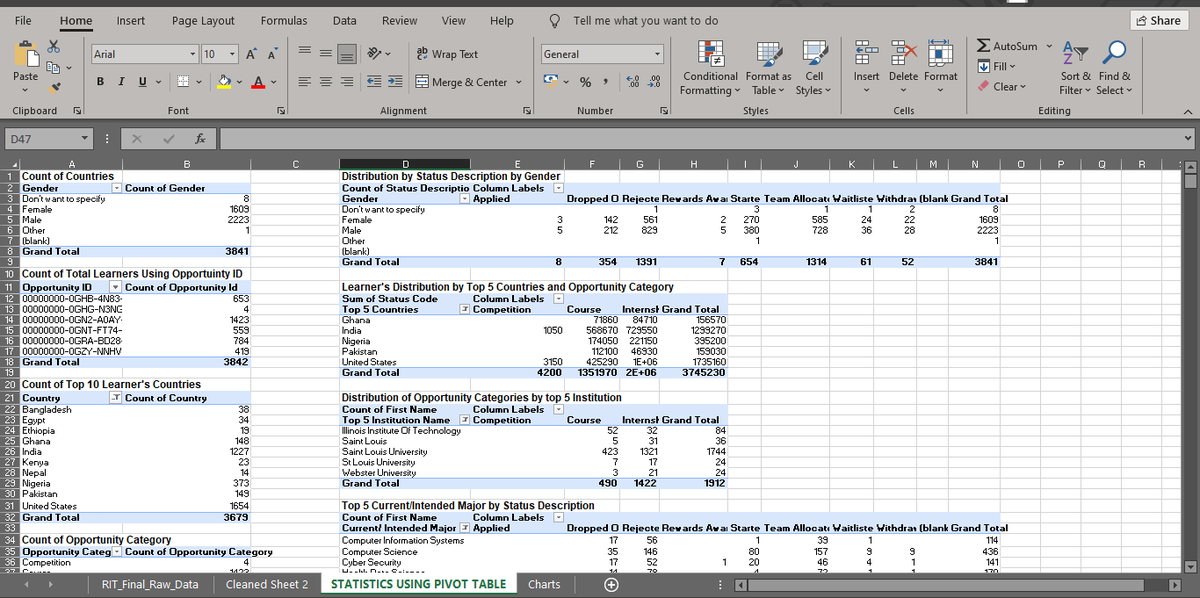The image size is (1200, 598).
Task: Toggle Merge & Center
Action: coord(461,82)
